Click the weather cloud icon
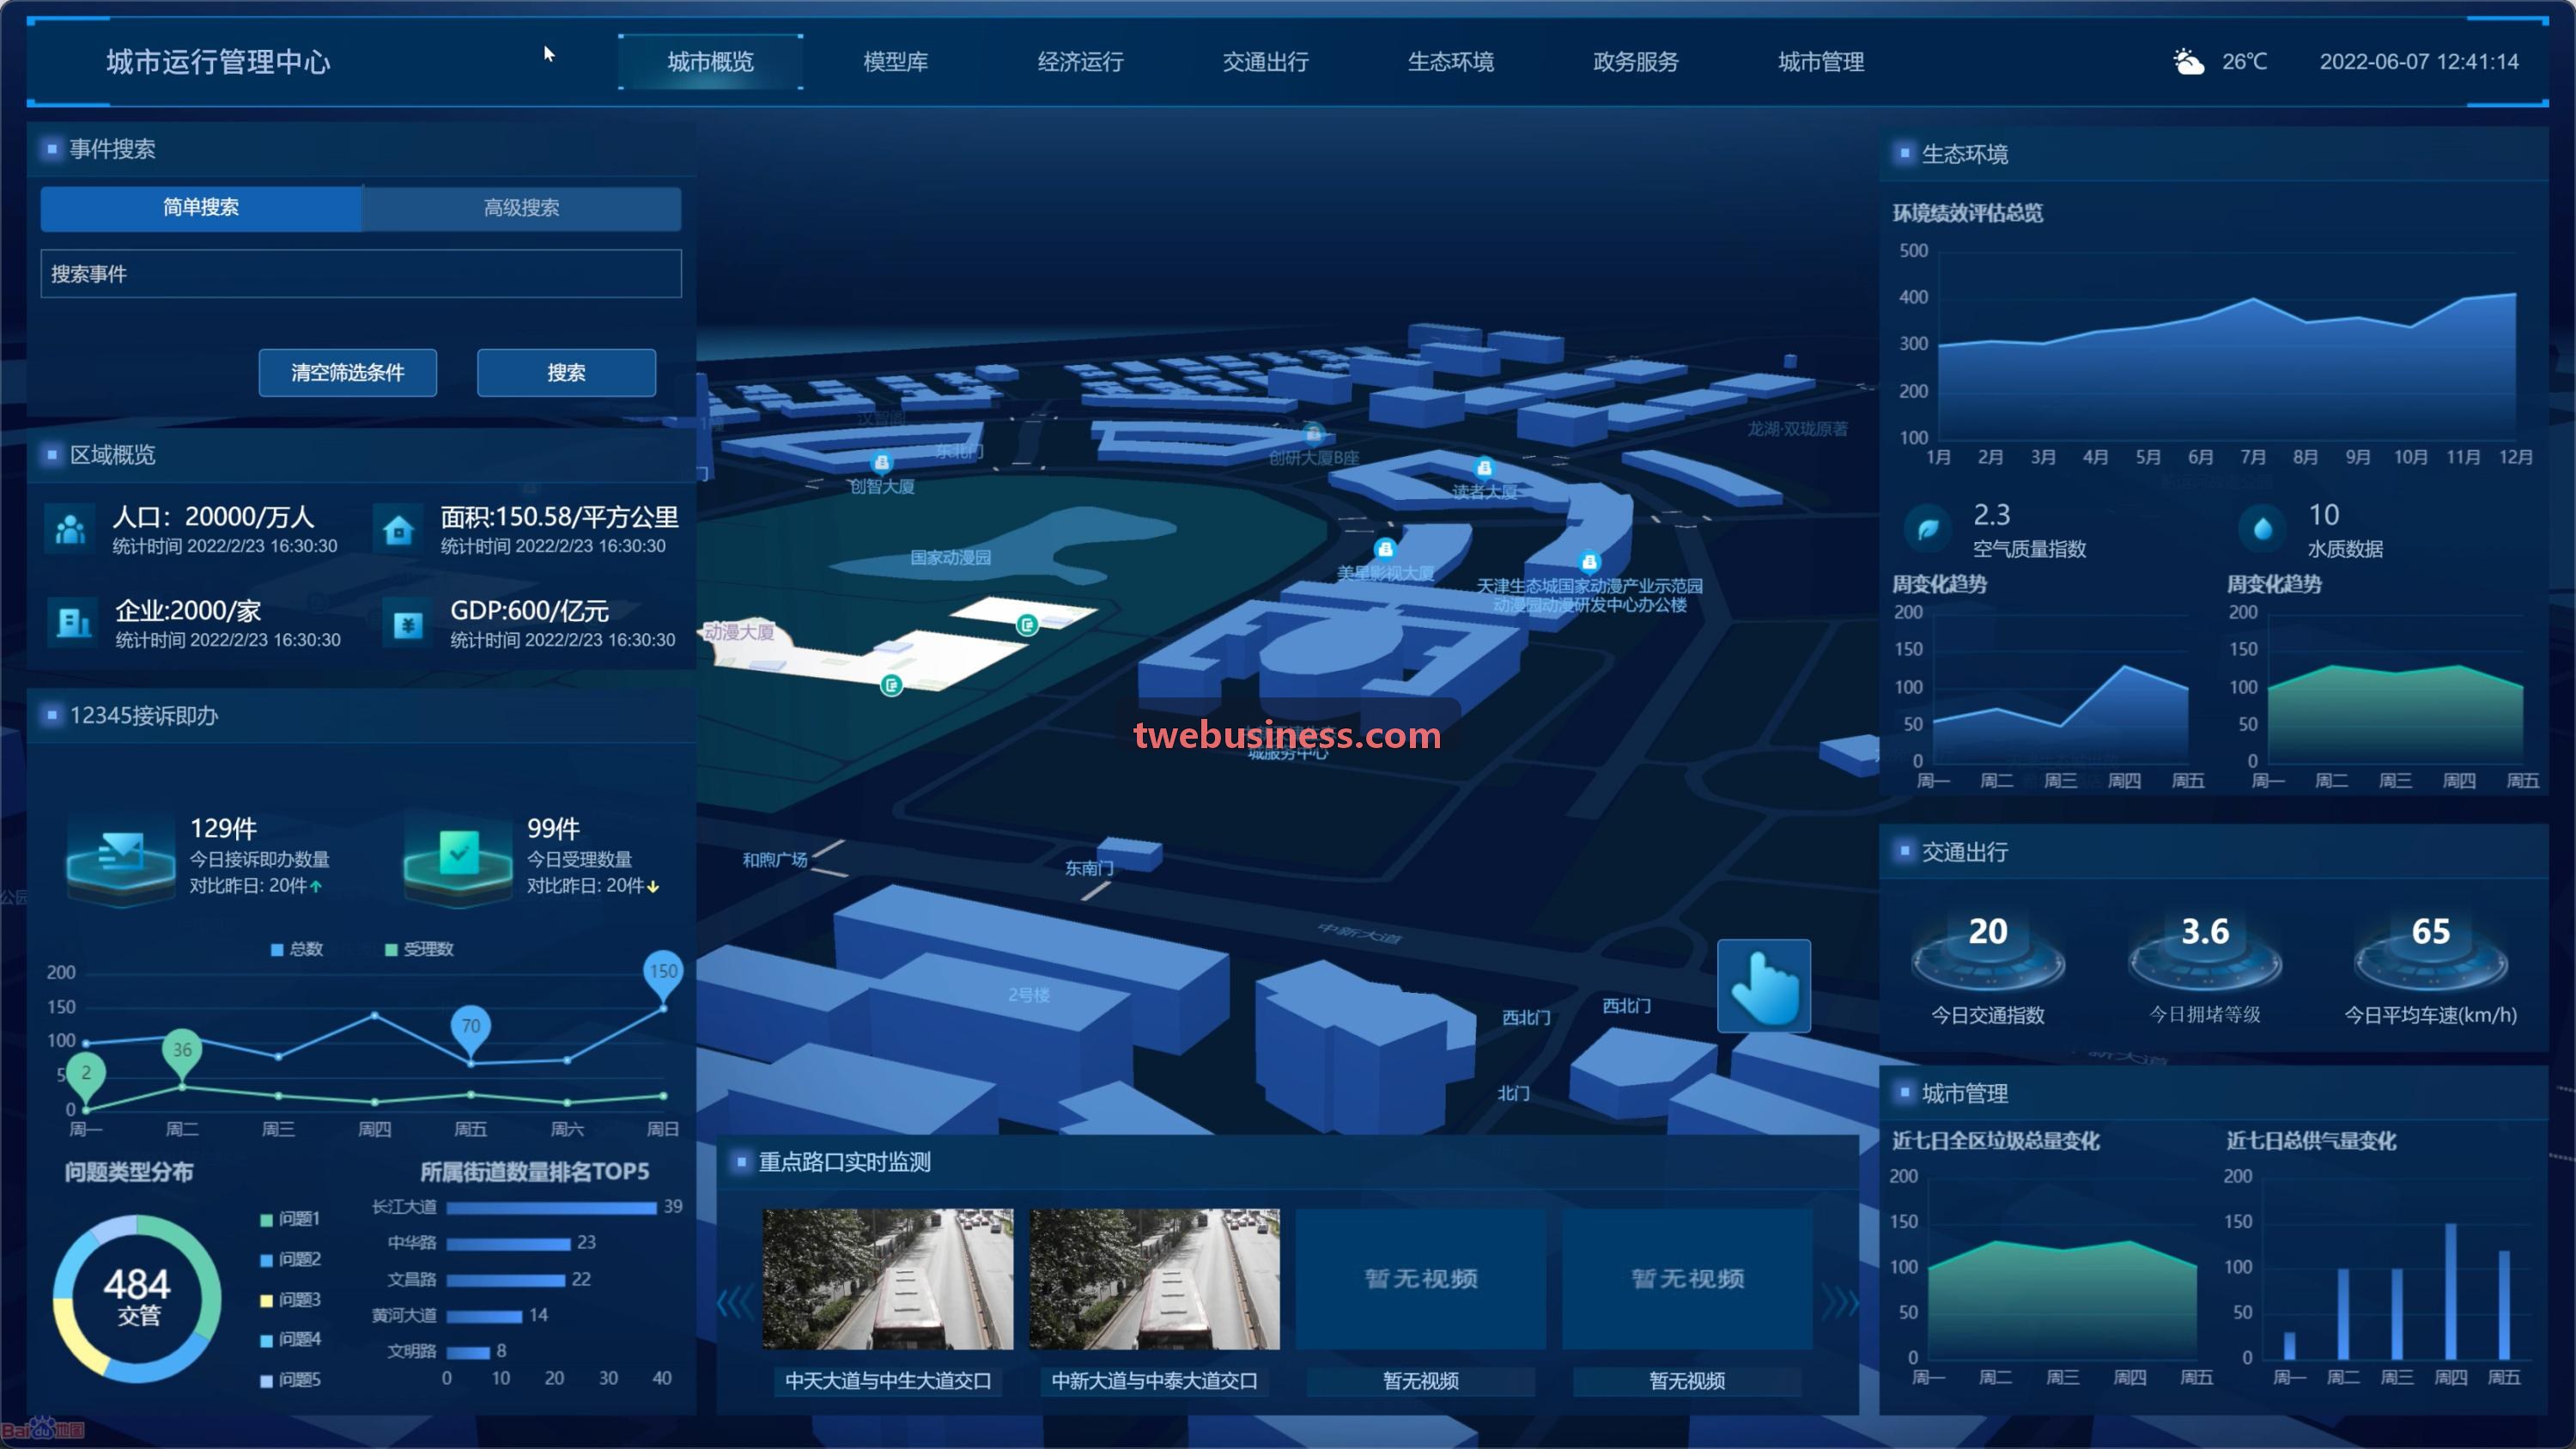Image resolution: width=2576 pixels, height=1449 pixels. [2188, 62]
